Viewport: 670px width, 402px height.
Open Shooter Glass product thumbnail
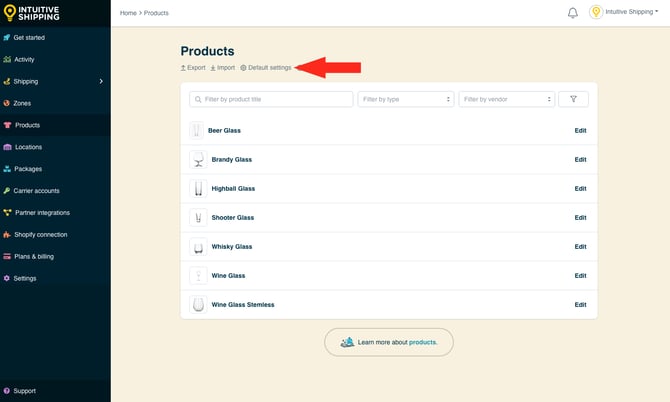tap(198, 217)
